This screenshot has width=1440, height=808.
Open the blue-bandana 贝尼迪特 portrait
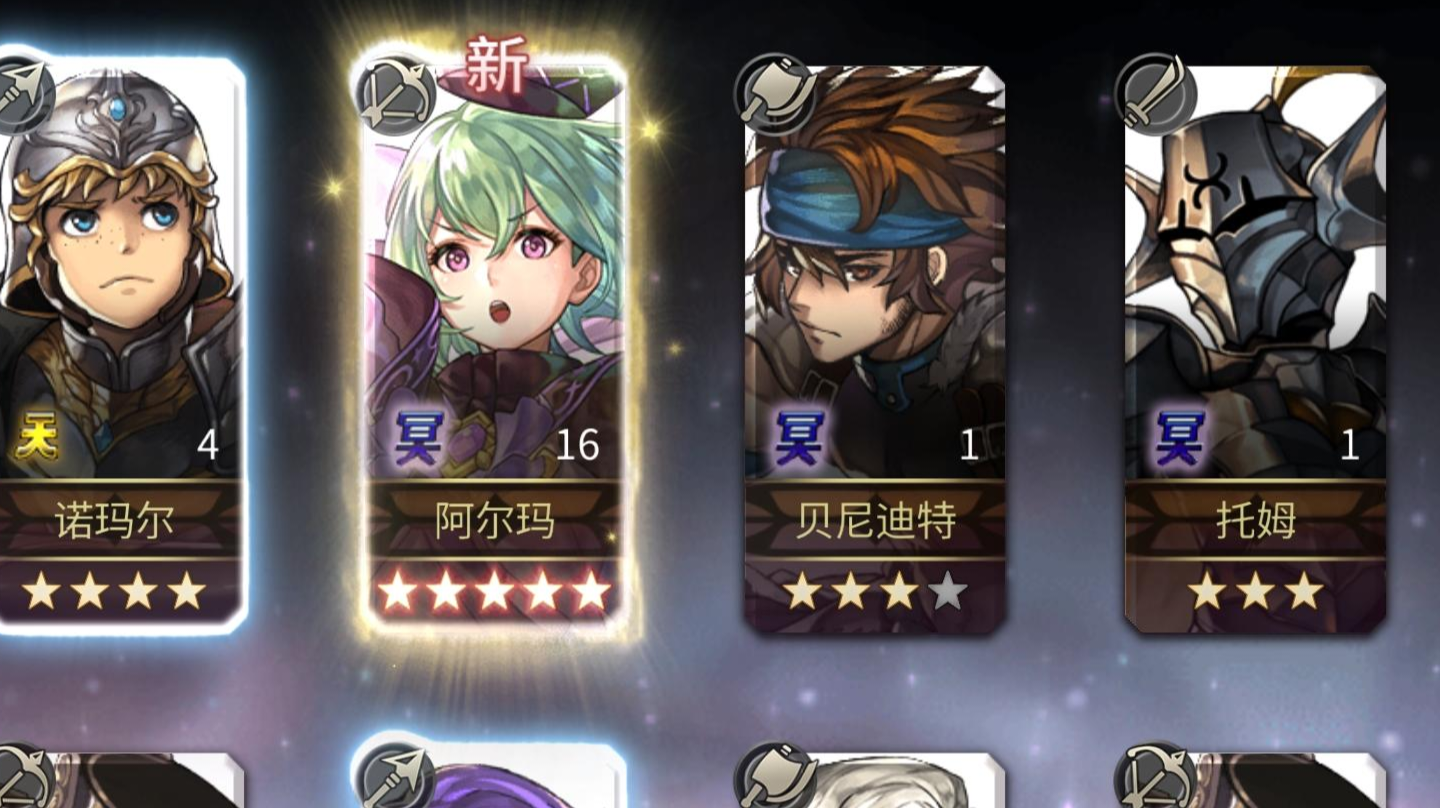point(876,270)
